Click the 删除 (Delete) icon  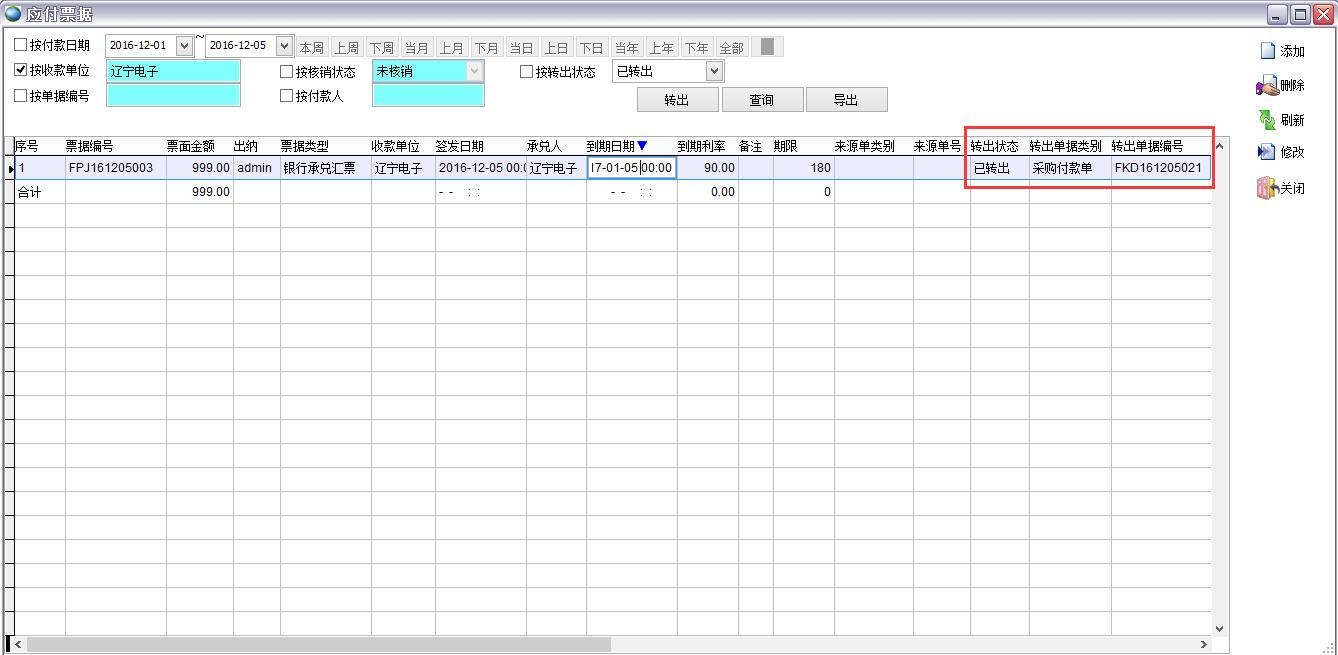click(x=1267, y=86)
